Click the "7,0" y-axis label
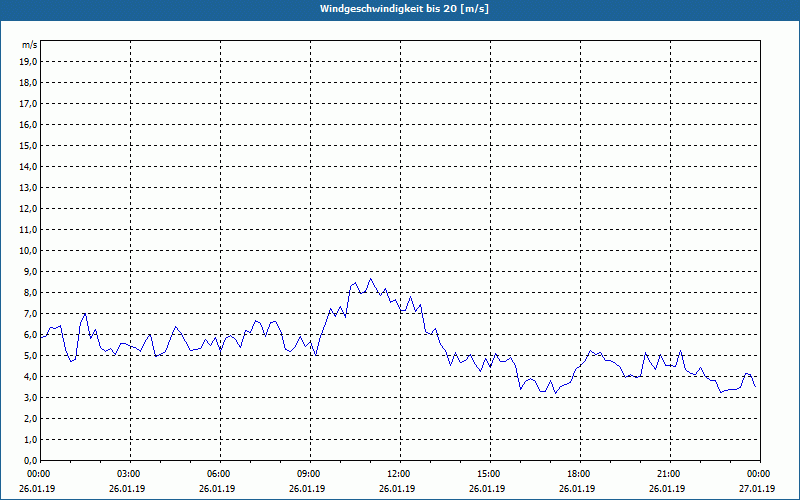The image size is (800, 500). [x=31, y=313]
